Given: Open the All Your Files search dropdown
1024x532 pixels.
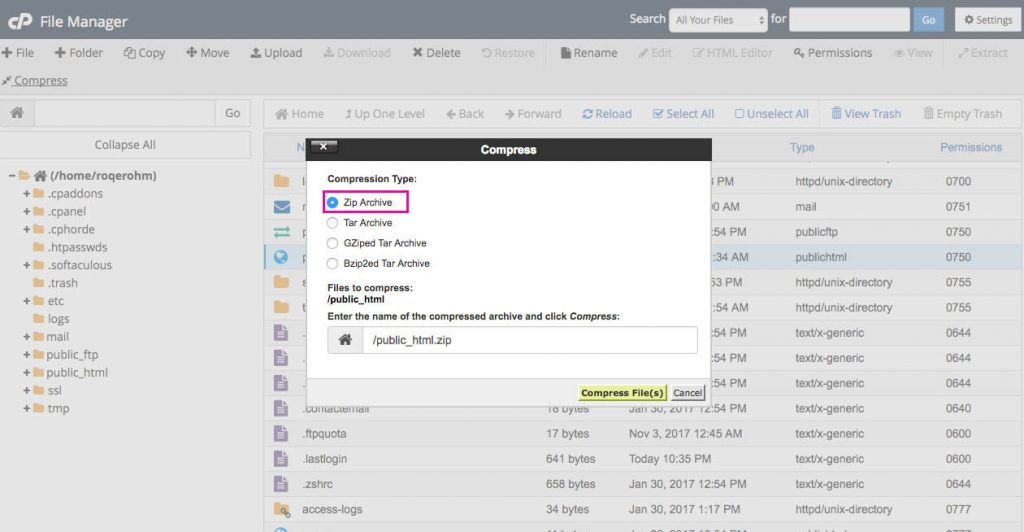Looking at the screenshot, I should (x=717, y=20).
